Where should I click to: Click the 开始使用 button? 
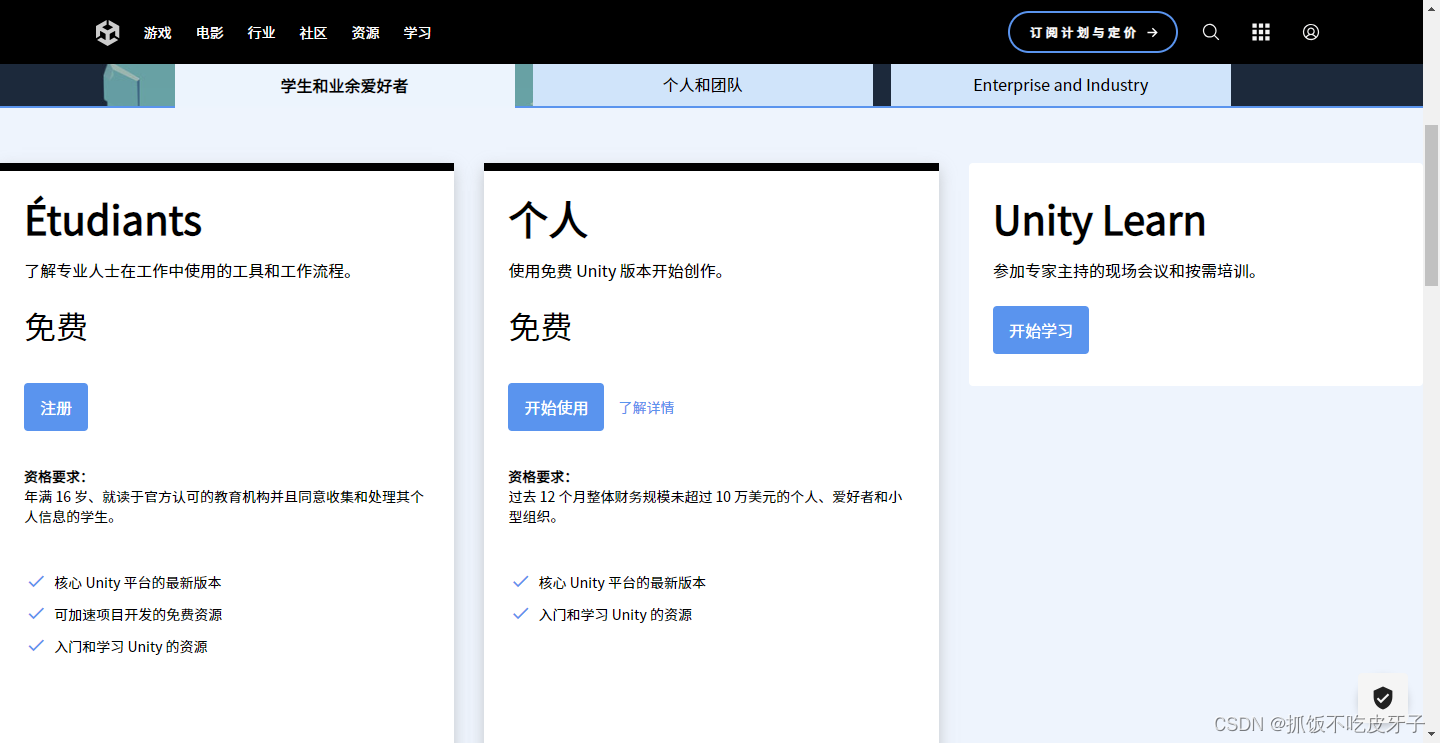click(556, 407)
